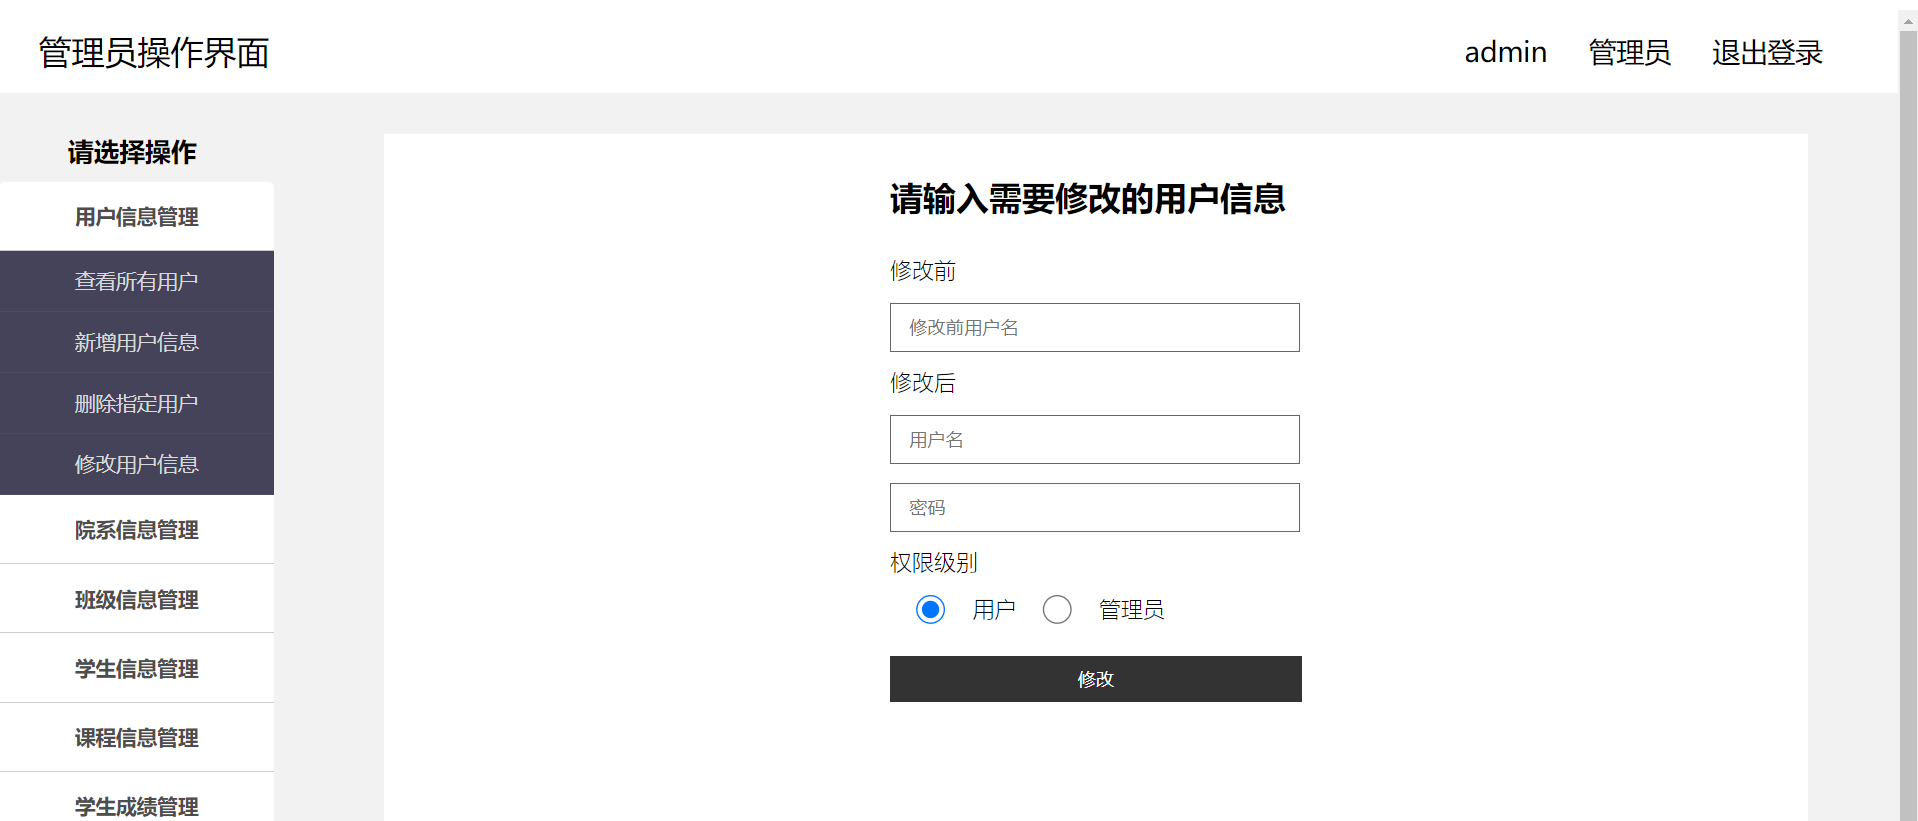Screen dimensions: 1918x821
Task: Expand the 院系信息管理 section
Action: point(137,529)
